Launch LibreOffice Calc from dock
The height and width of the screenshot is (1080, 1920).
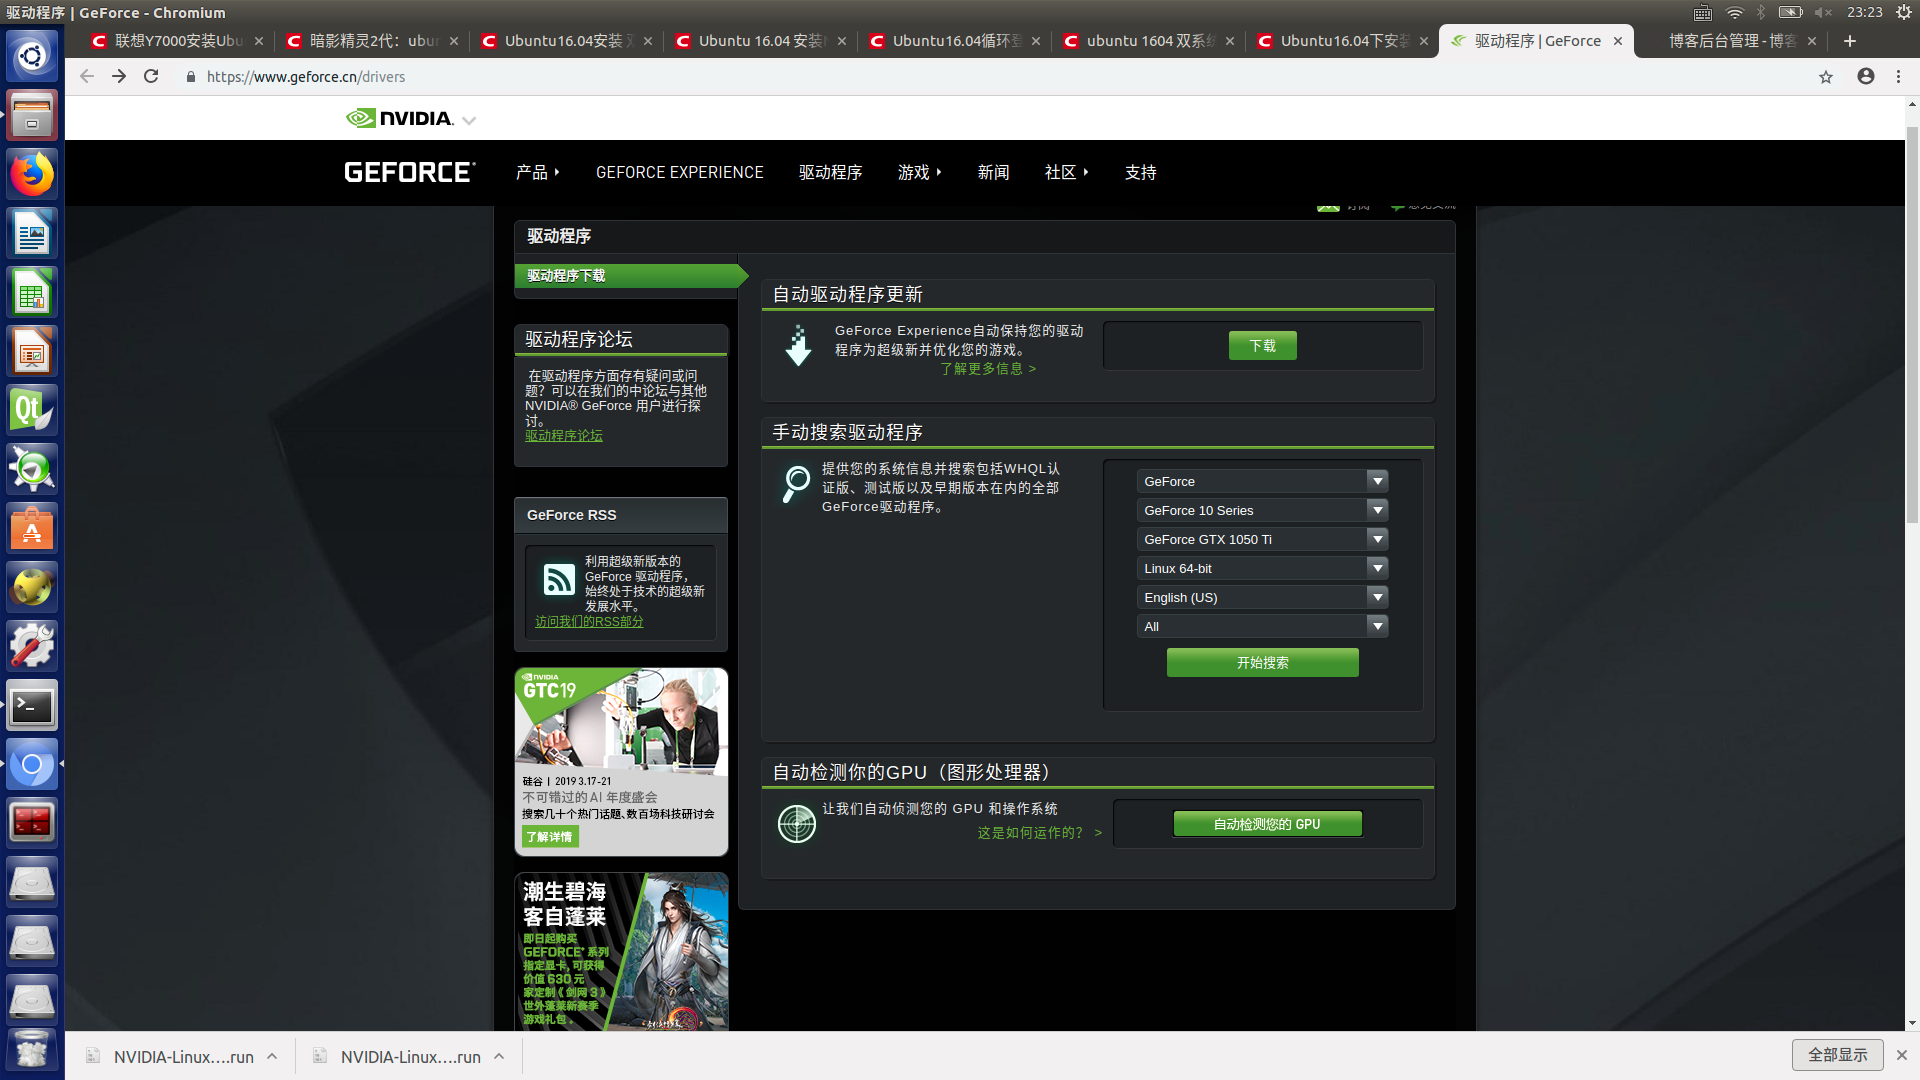click(x=32, y=292)
